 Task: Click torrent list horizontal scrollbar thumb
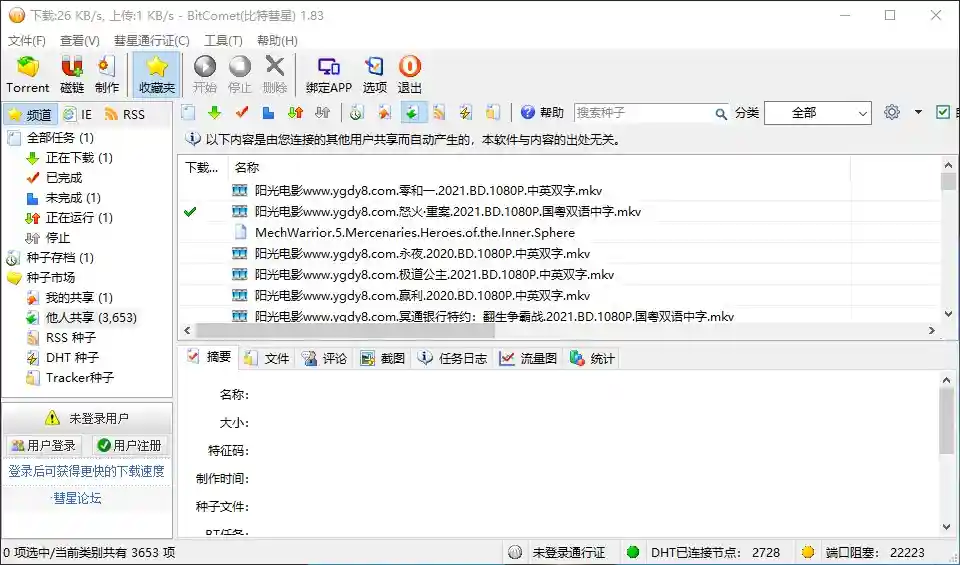(x=345, y=331)
